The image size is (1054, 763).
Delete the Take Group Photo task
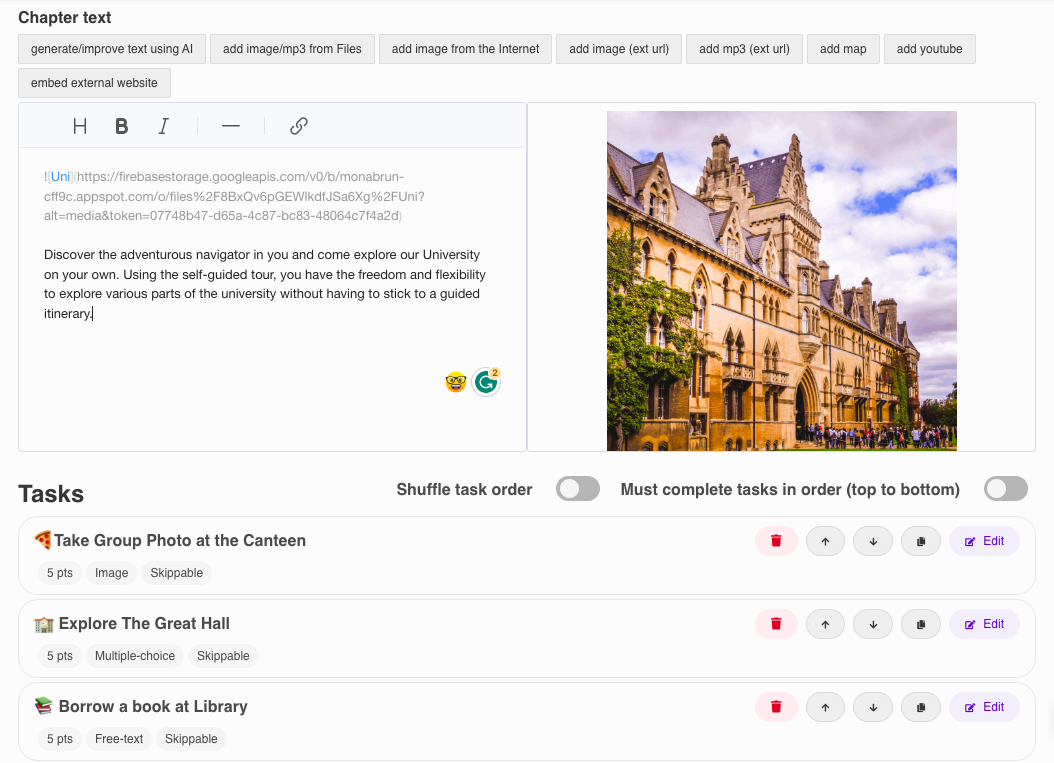coord(776,540)
